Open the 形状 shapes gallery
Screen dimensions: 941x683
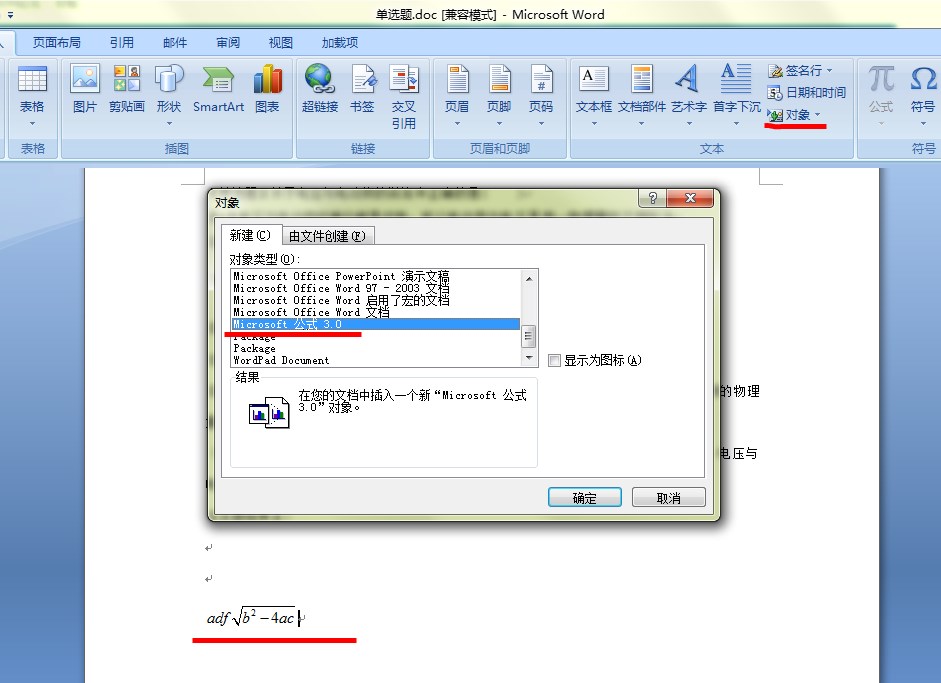tap(169, 79)
